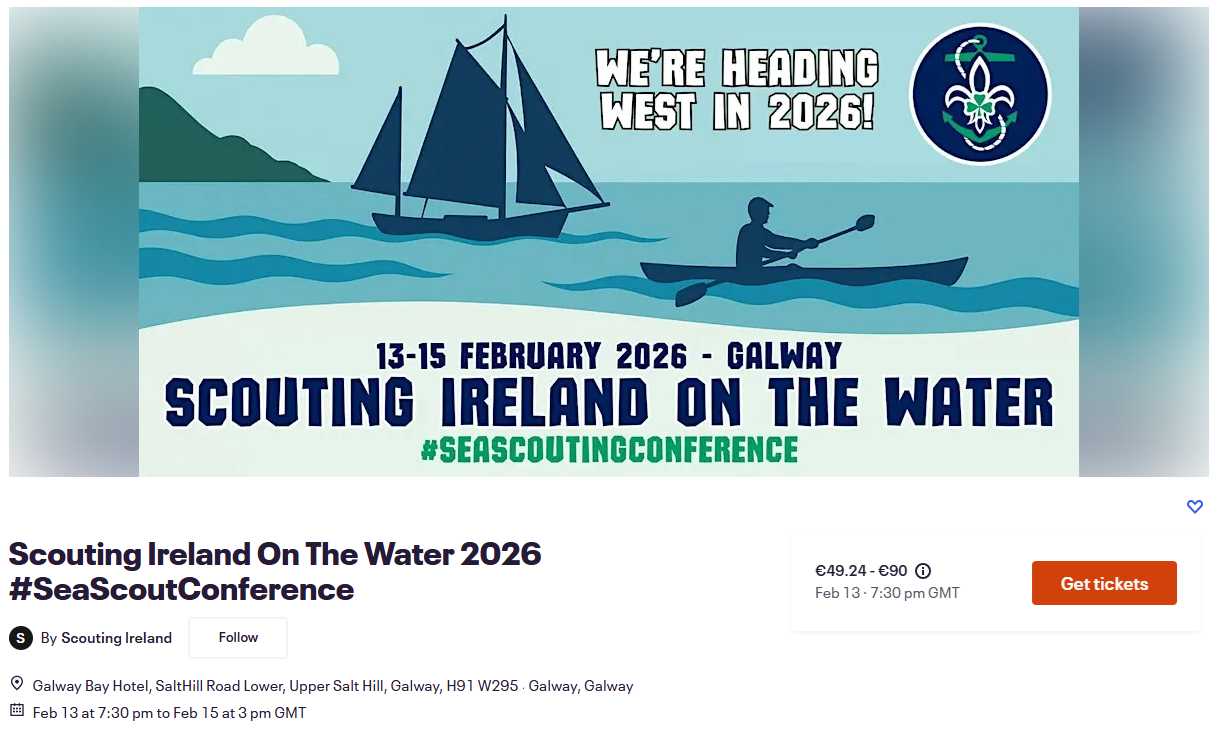Click the #SEASCOUTINGCONFERENCE hashtag in banner

609,450
